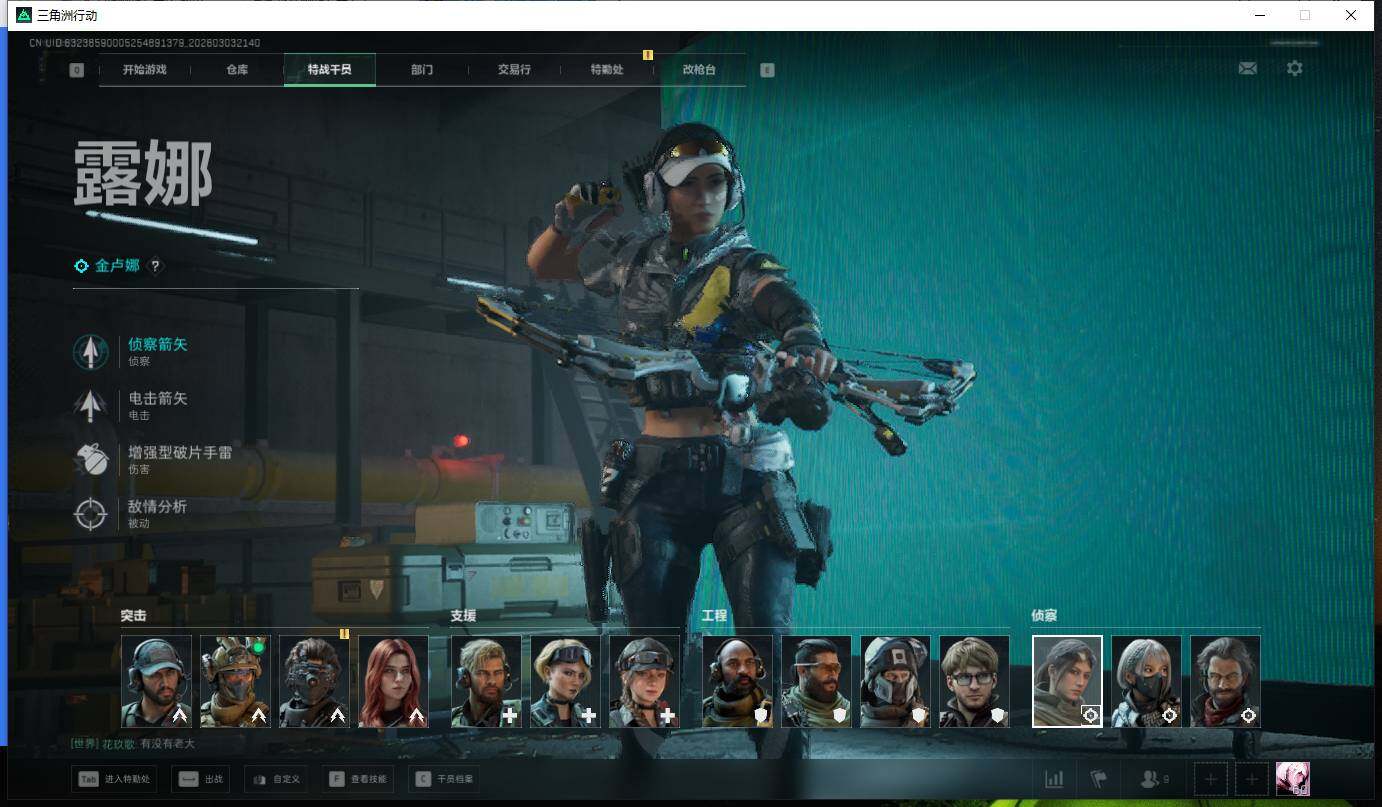Open the bar chart statistics icon
The width and height of the screenshot is (1382, 807).
click(x=1054, y=779)
